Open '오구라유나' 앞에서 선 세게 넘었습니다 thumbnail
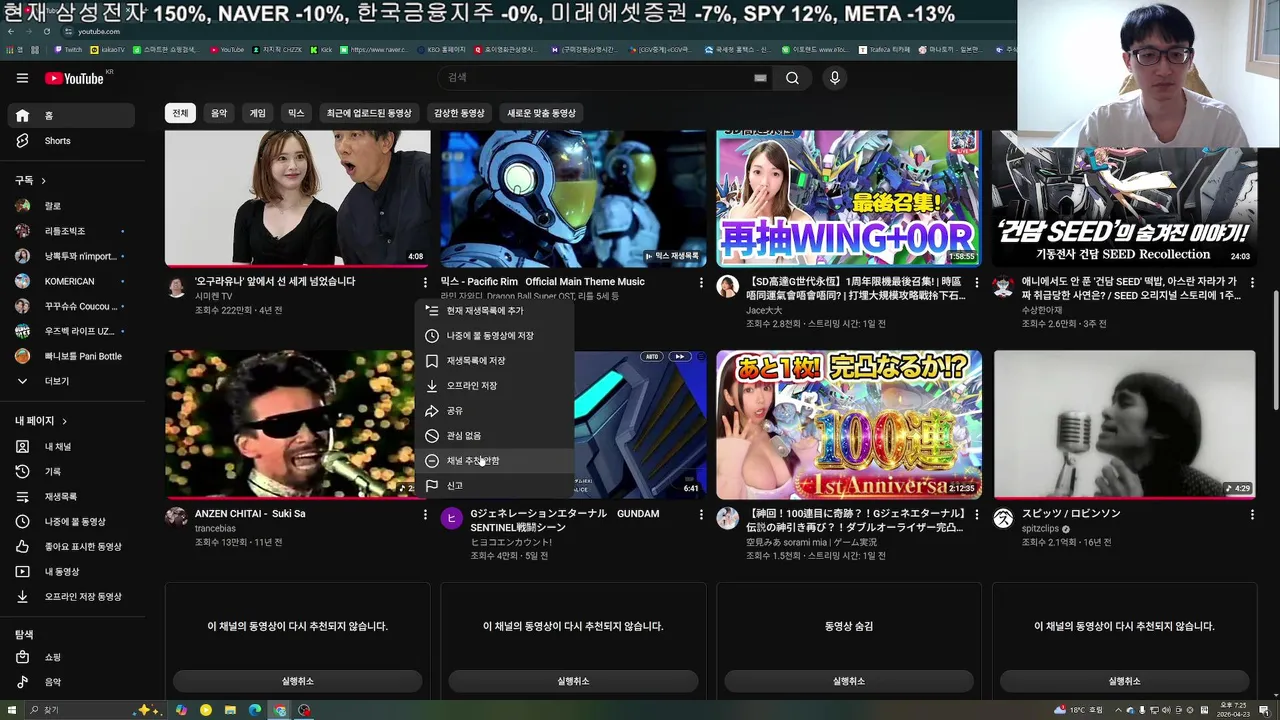 point(297,198)
